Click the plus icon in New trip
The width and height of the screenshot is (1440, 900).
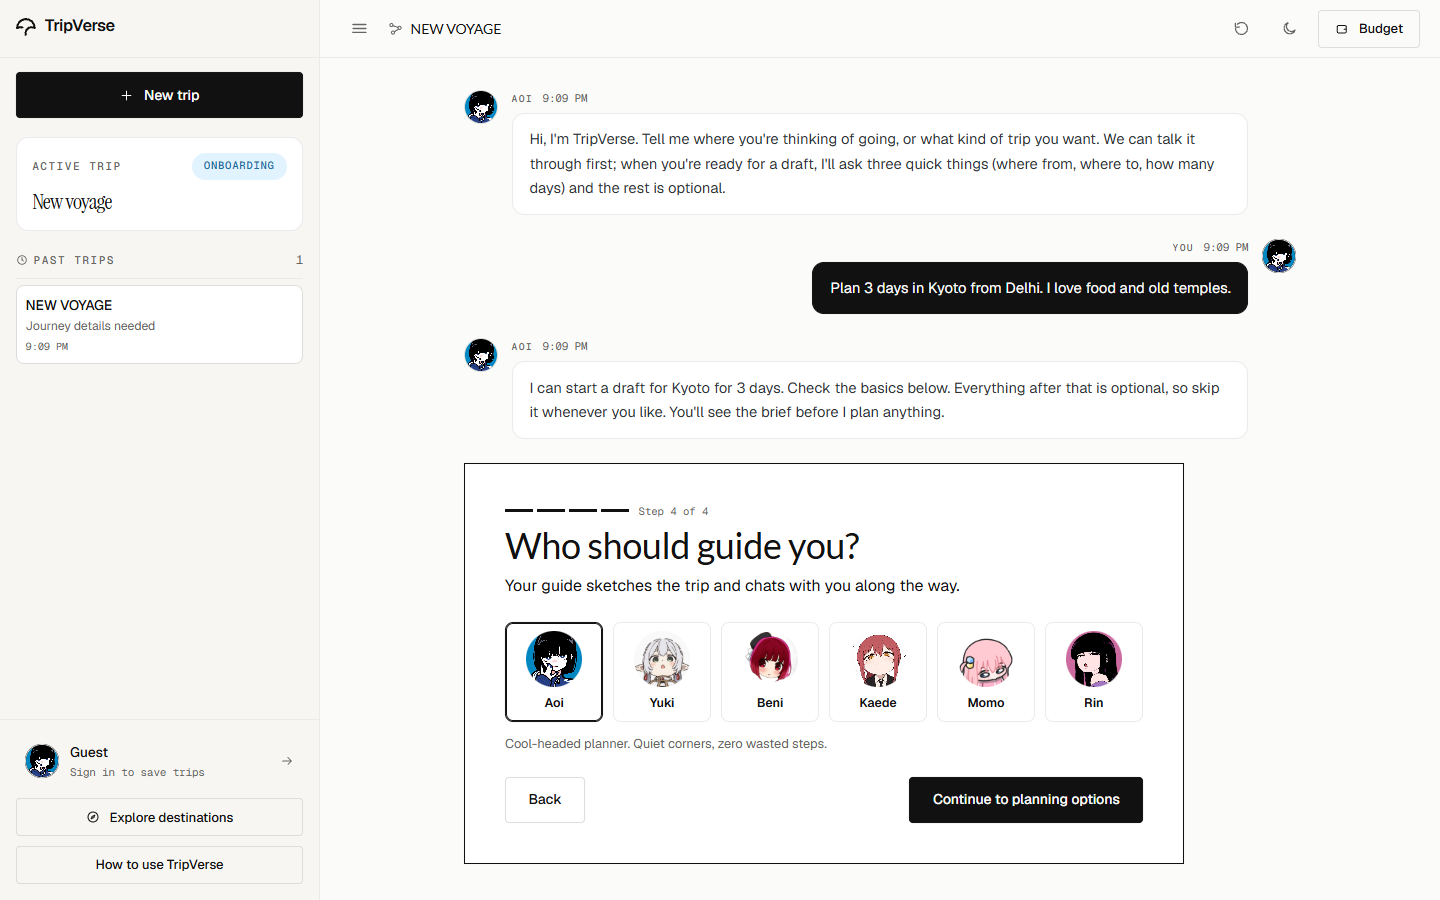point(126,95)
